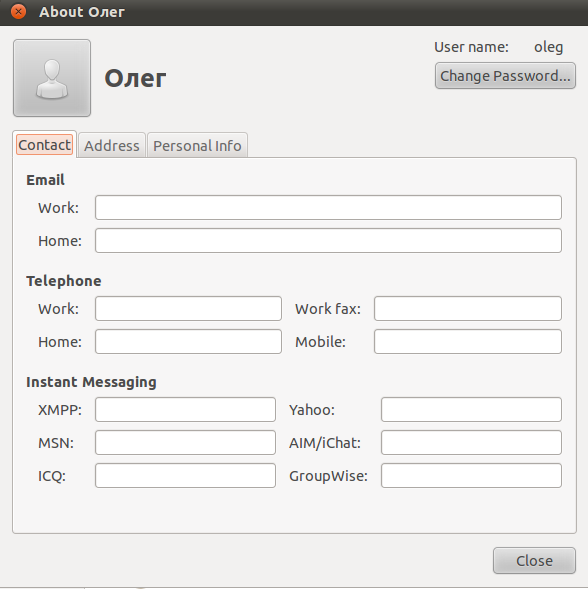The width and height of the screenshot is (588, 589).
Task: Click the Work telephone field
Action: [x=188, y=308]
